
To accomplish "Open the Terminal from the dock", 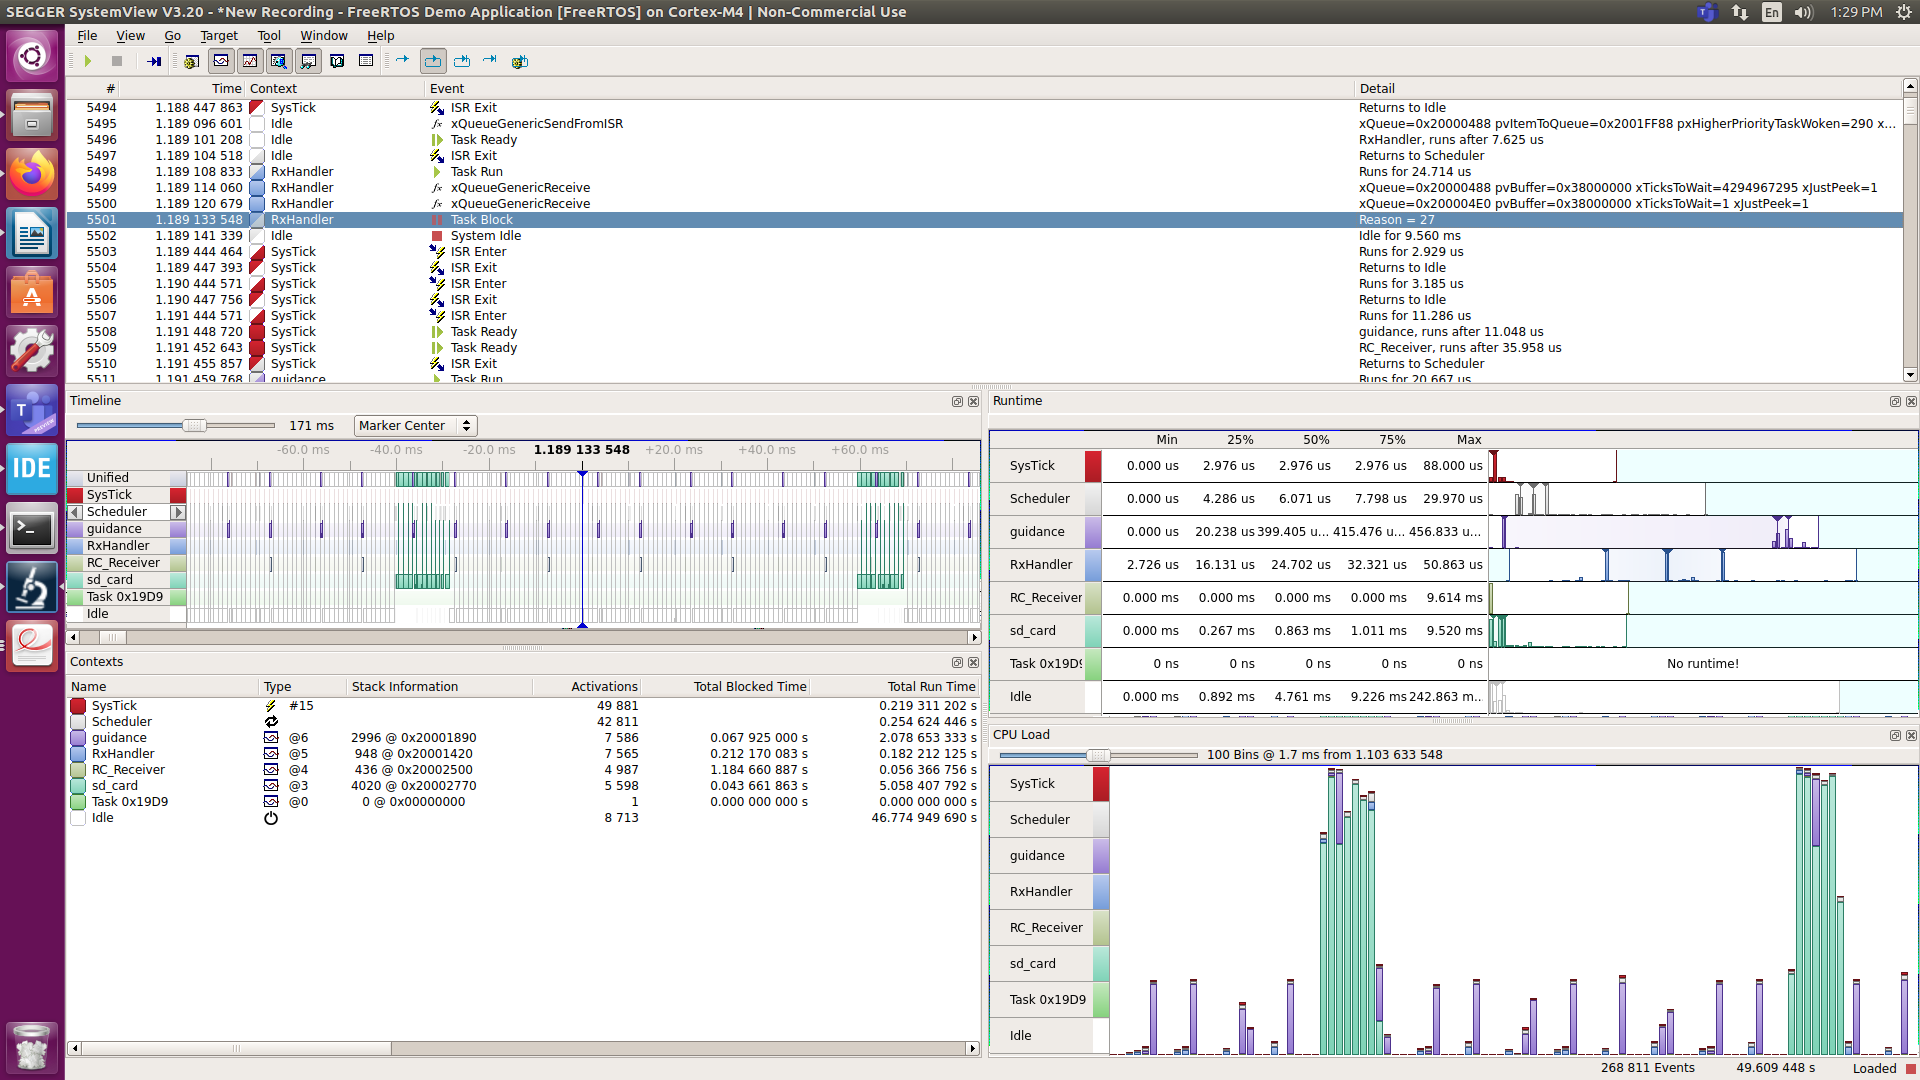I will 32,528.
